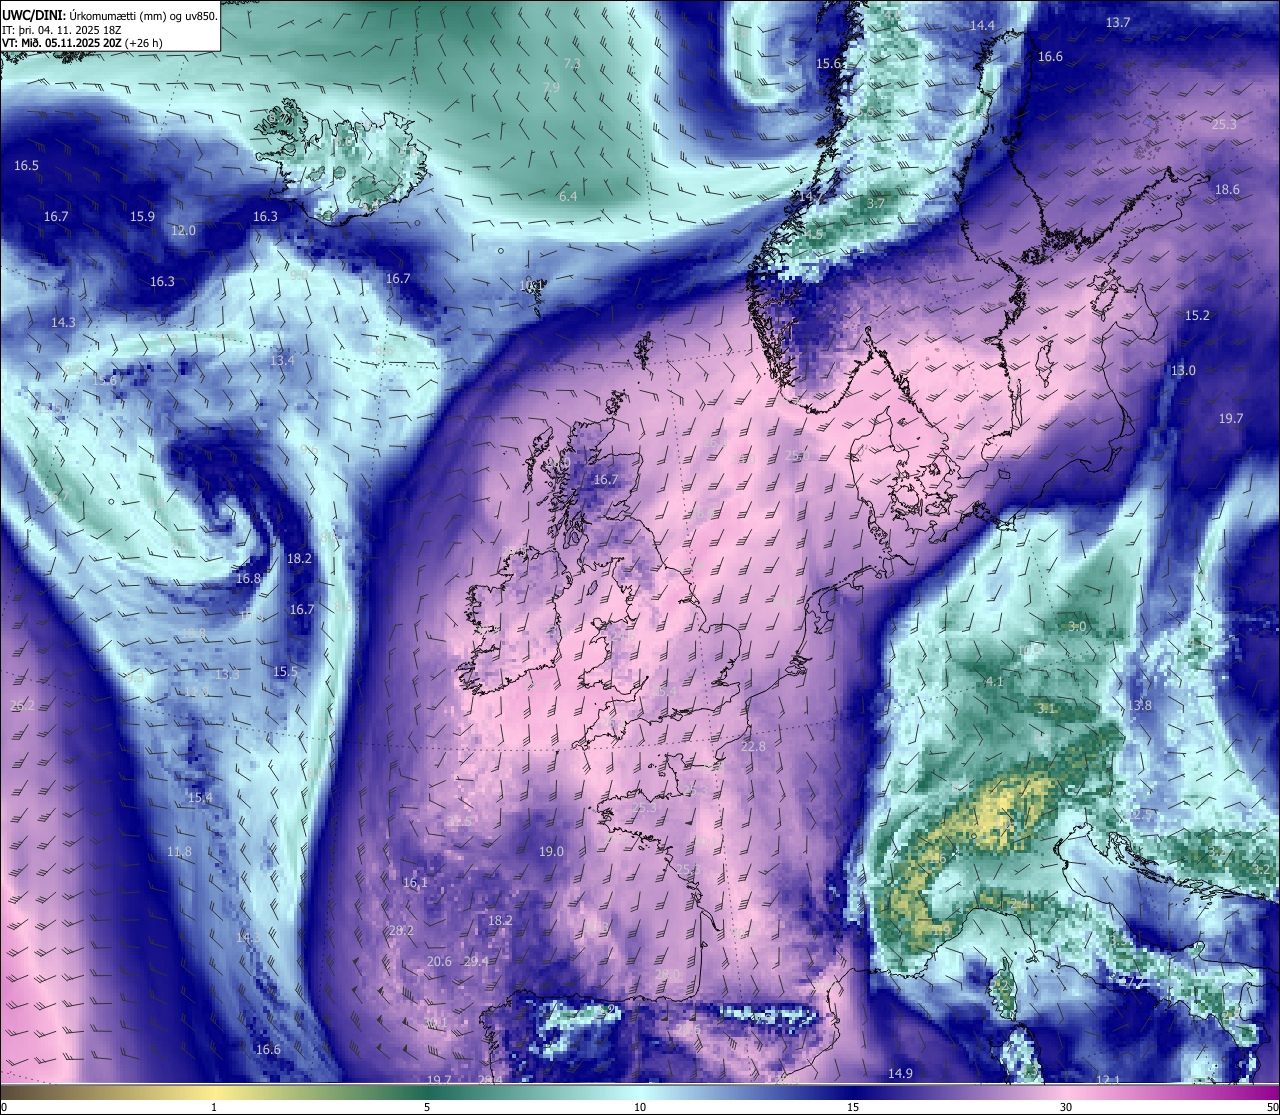Screen dimensions: 1280x1115
Task: Click the map value 7.9 north of the Faroes
Action: coord(551,87)
